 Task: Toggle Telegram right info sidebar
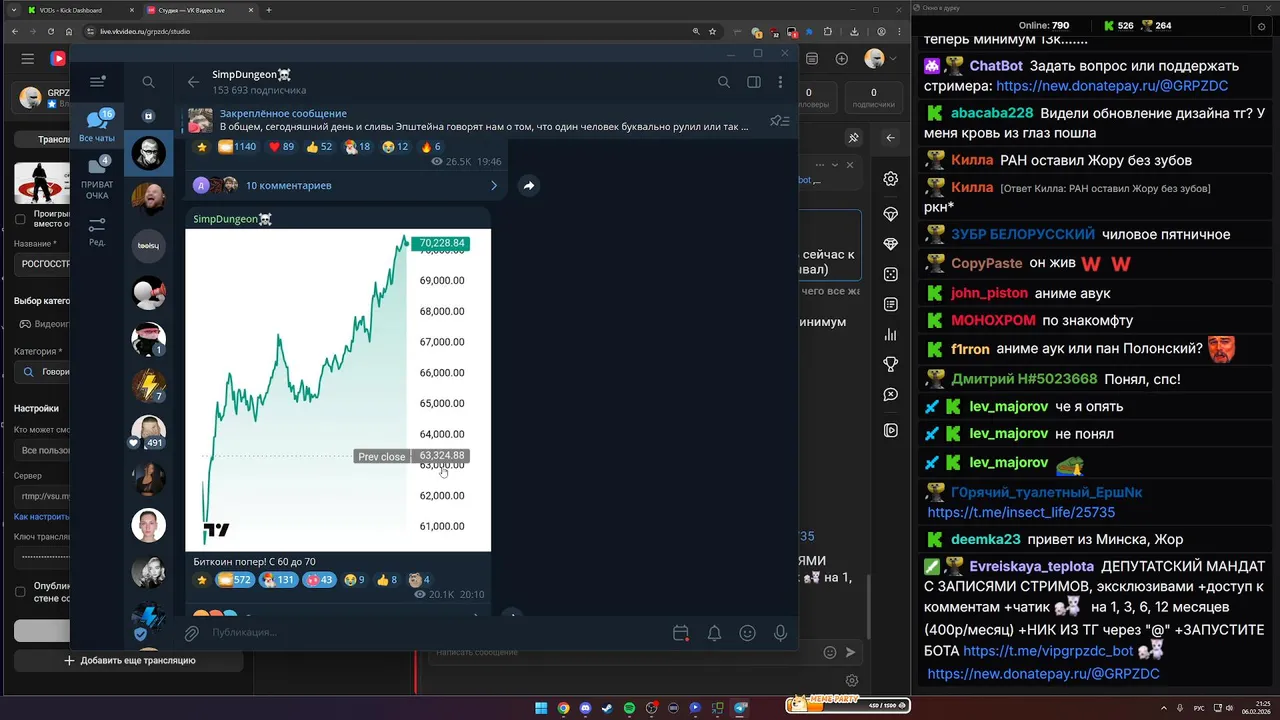754,82
